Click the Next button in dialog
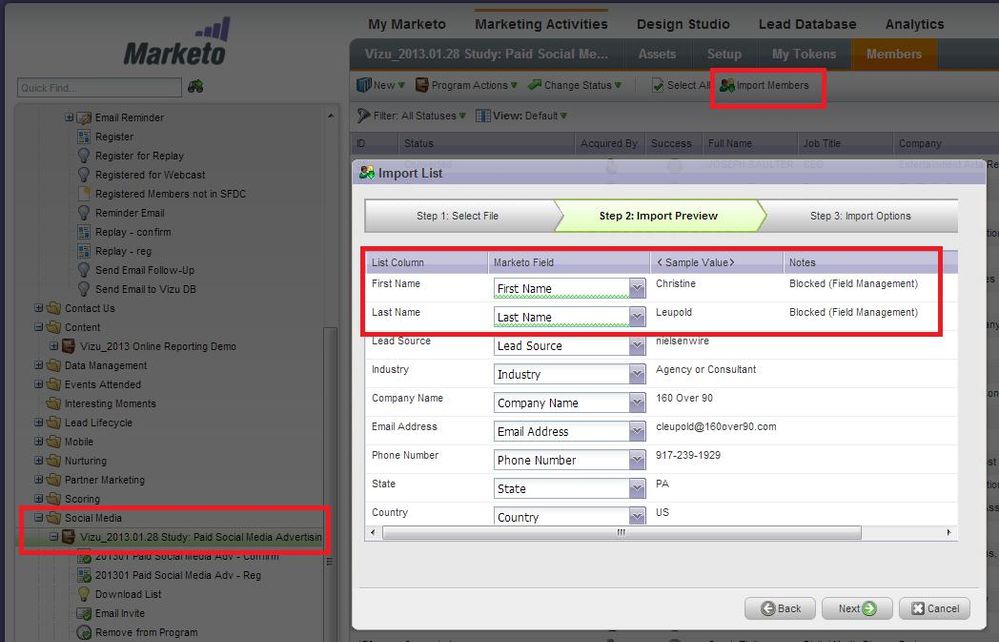 (x=856, y=608)
